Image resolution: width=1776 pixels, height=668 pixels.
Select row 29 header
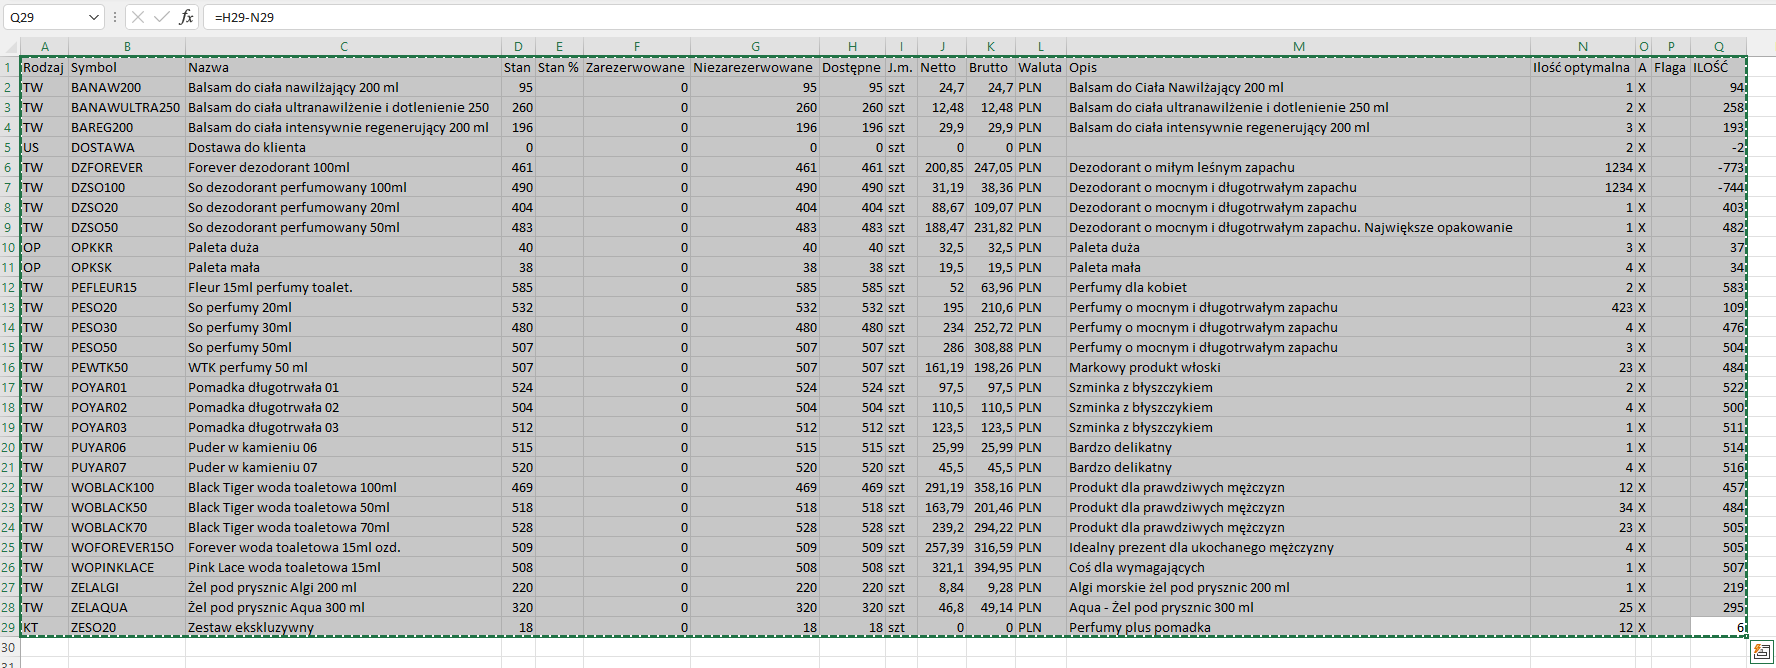pyautogui.click(x=10, y=627)
